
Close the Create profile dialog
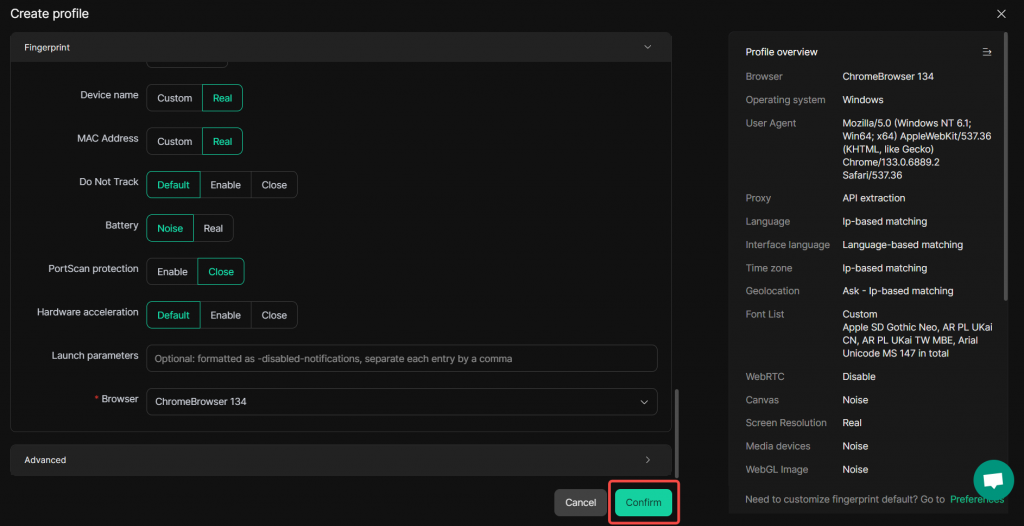1001,14
